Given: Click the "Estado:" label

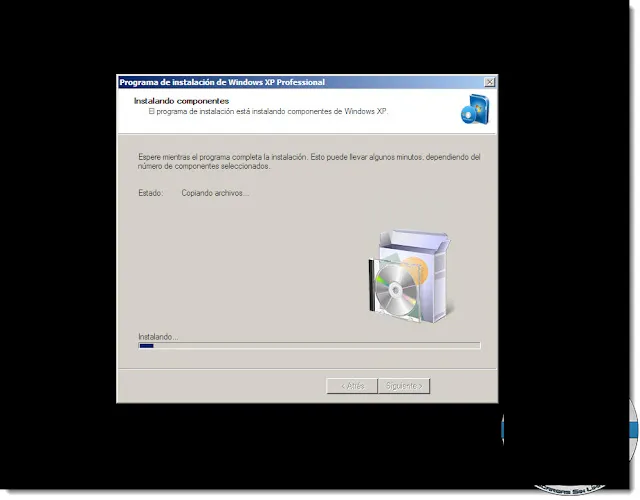Looking at the screenshot, I should 150,193.
